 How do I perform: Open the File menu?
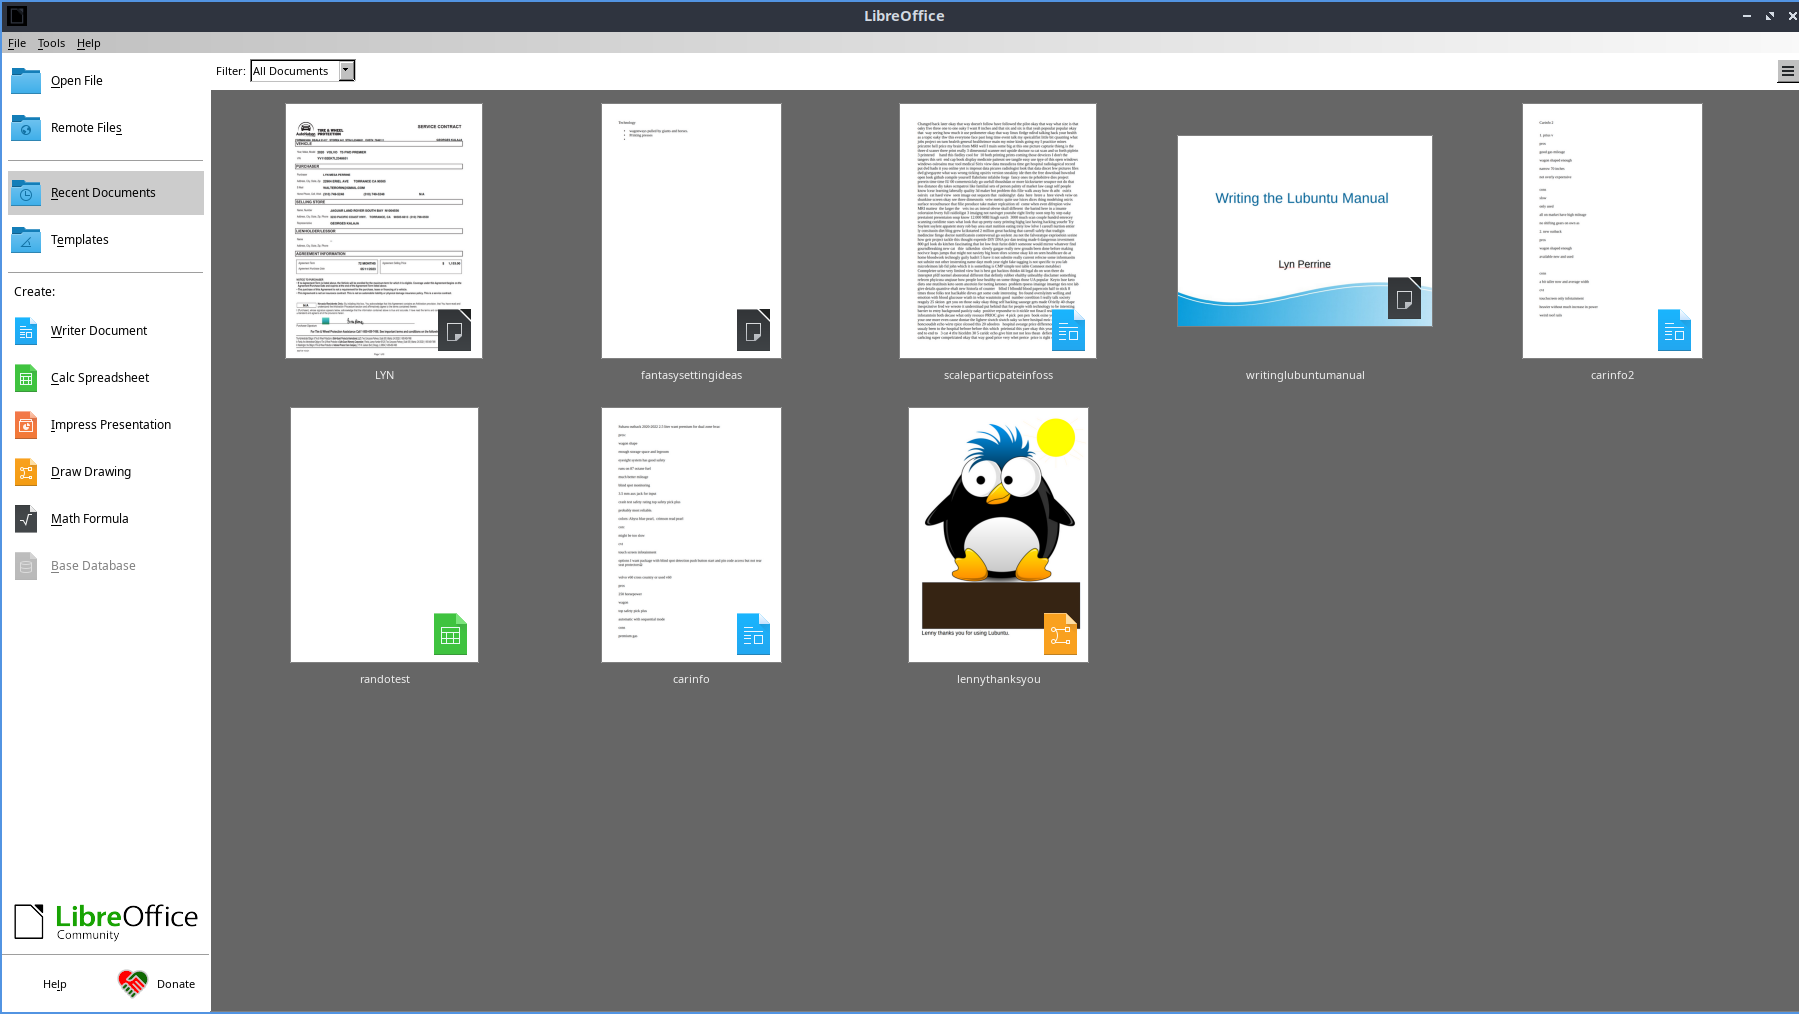pos(17,43)
